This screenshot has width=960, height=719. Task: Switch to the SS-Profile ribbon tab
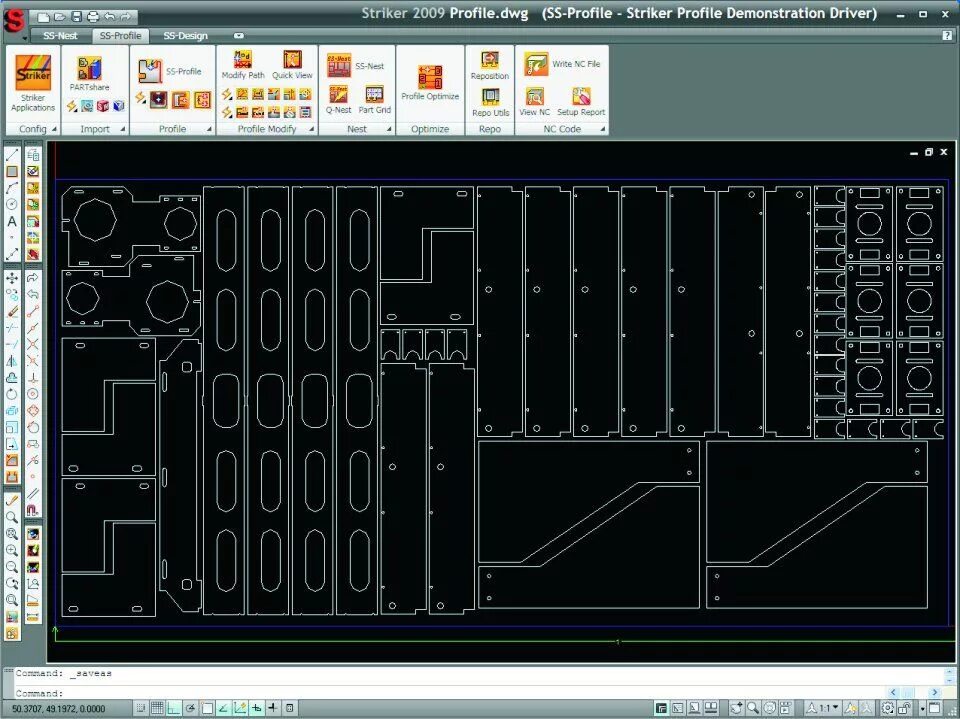click(x=121, y=36)
